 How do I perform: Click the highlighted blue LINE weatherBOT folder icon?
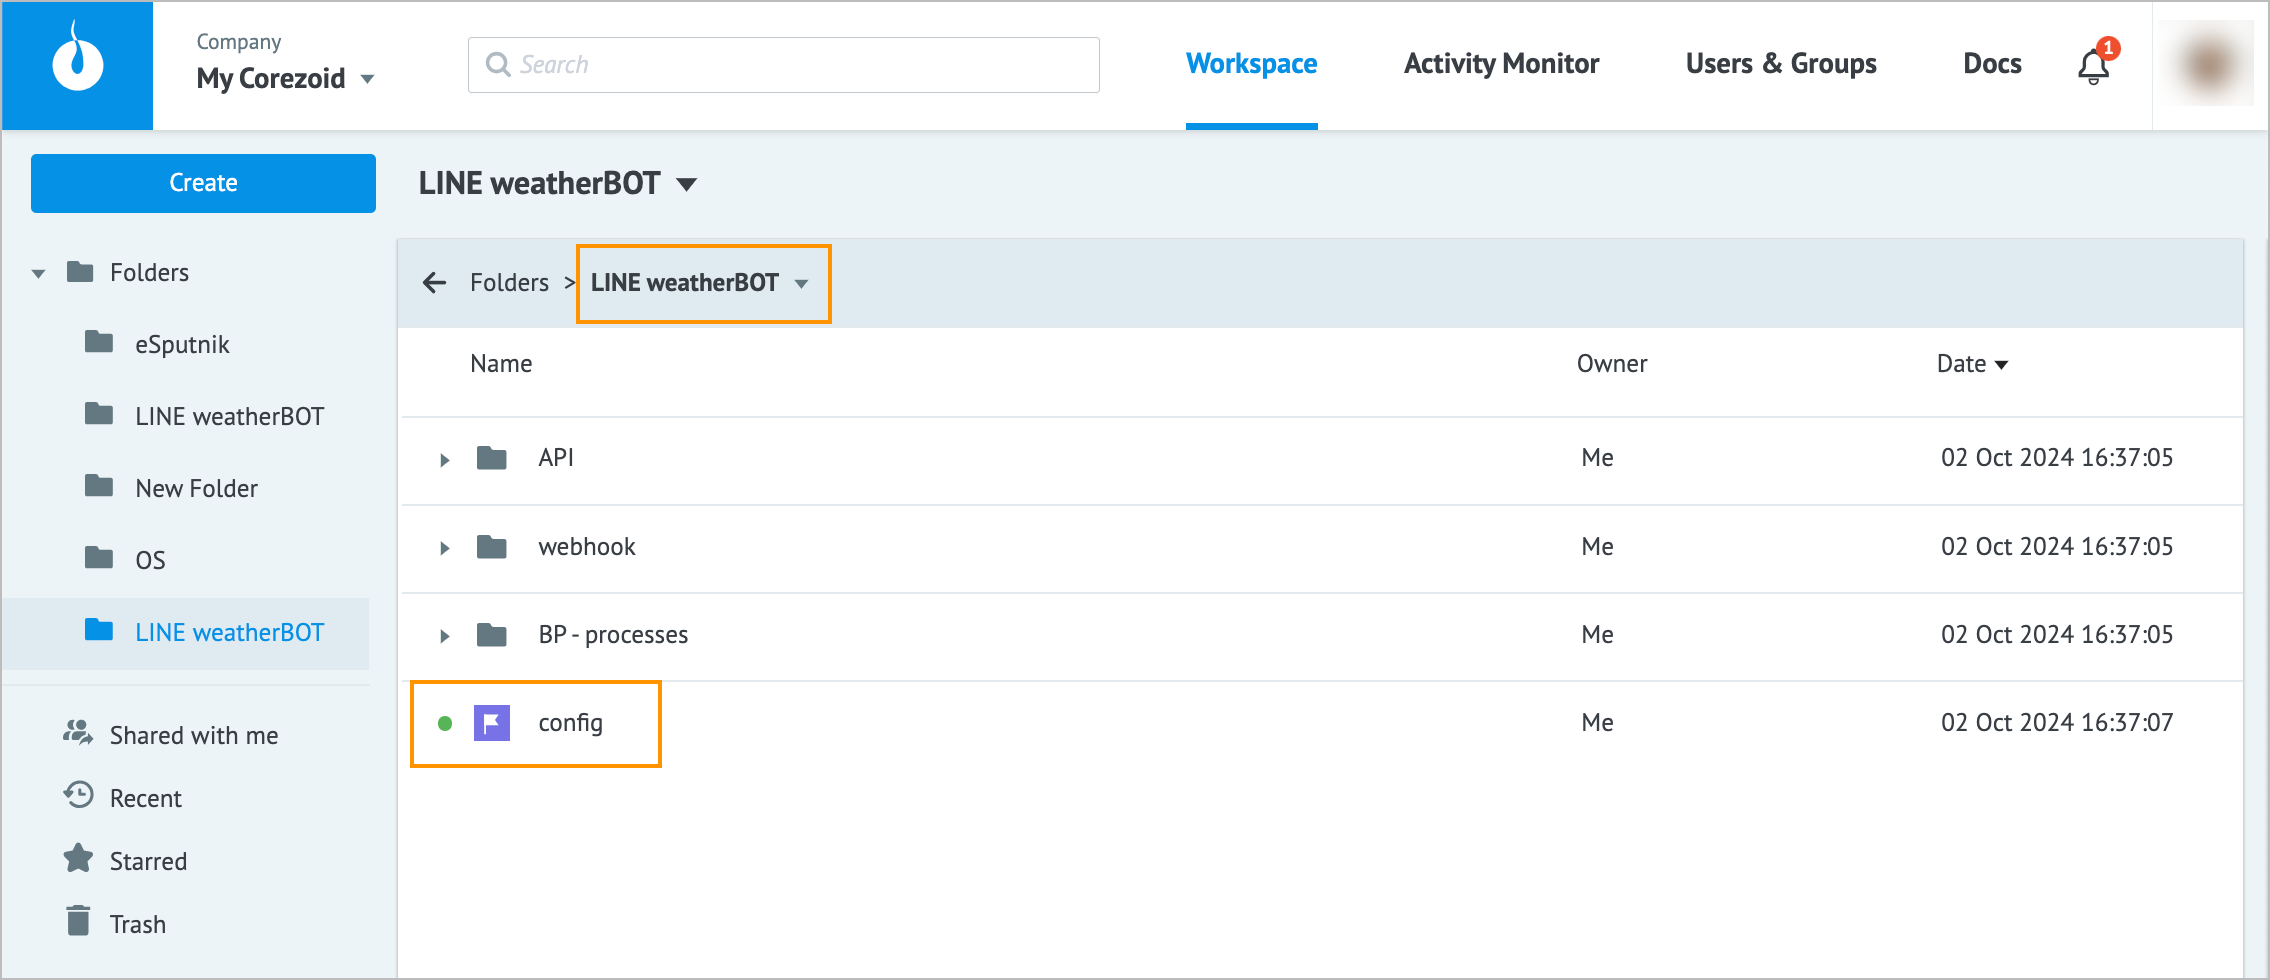coord(99,630)
